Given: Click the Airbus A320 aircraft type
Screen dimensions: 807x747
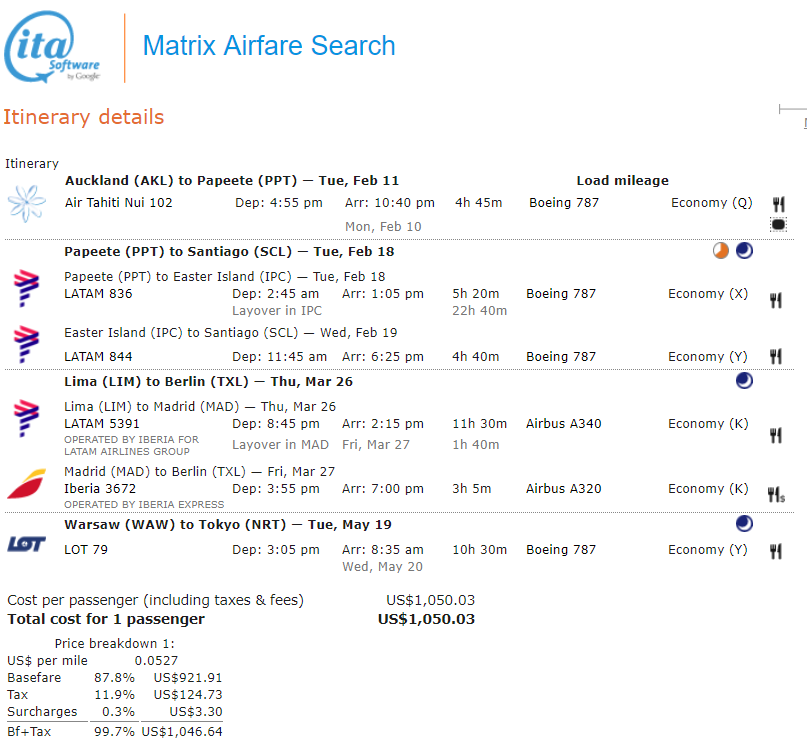Looking at the screenshot, I should click(x=563, y=489).
